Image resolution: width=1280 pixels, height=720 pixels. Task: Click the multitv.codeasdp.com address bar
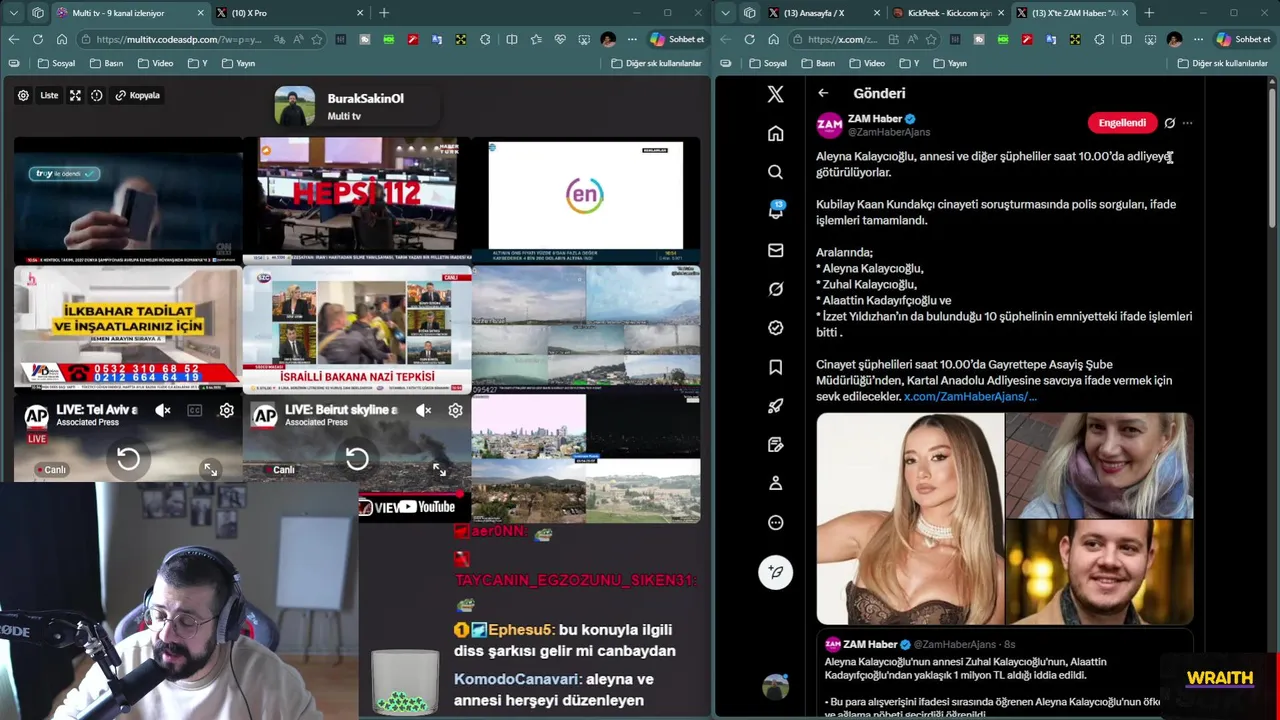click(x=180, y=39)
